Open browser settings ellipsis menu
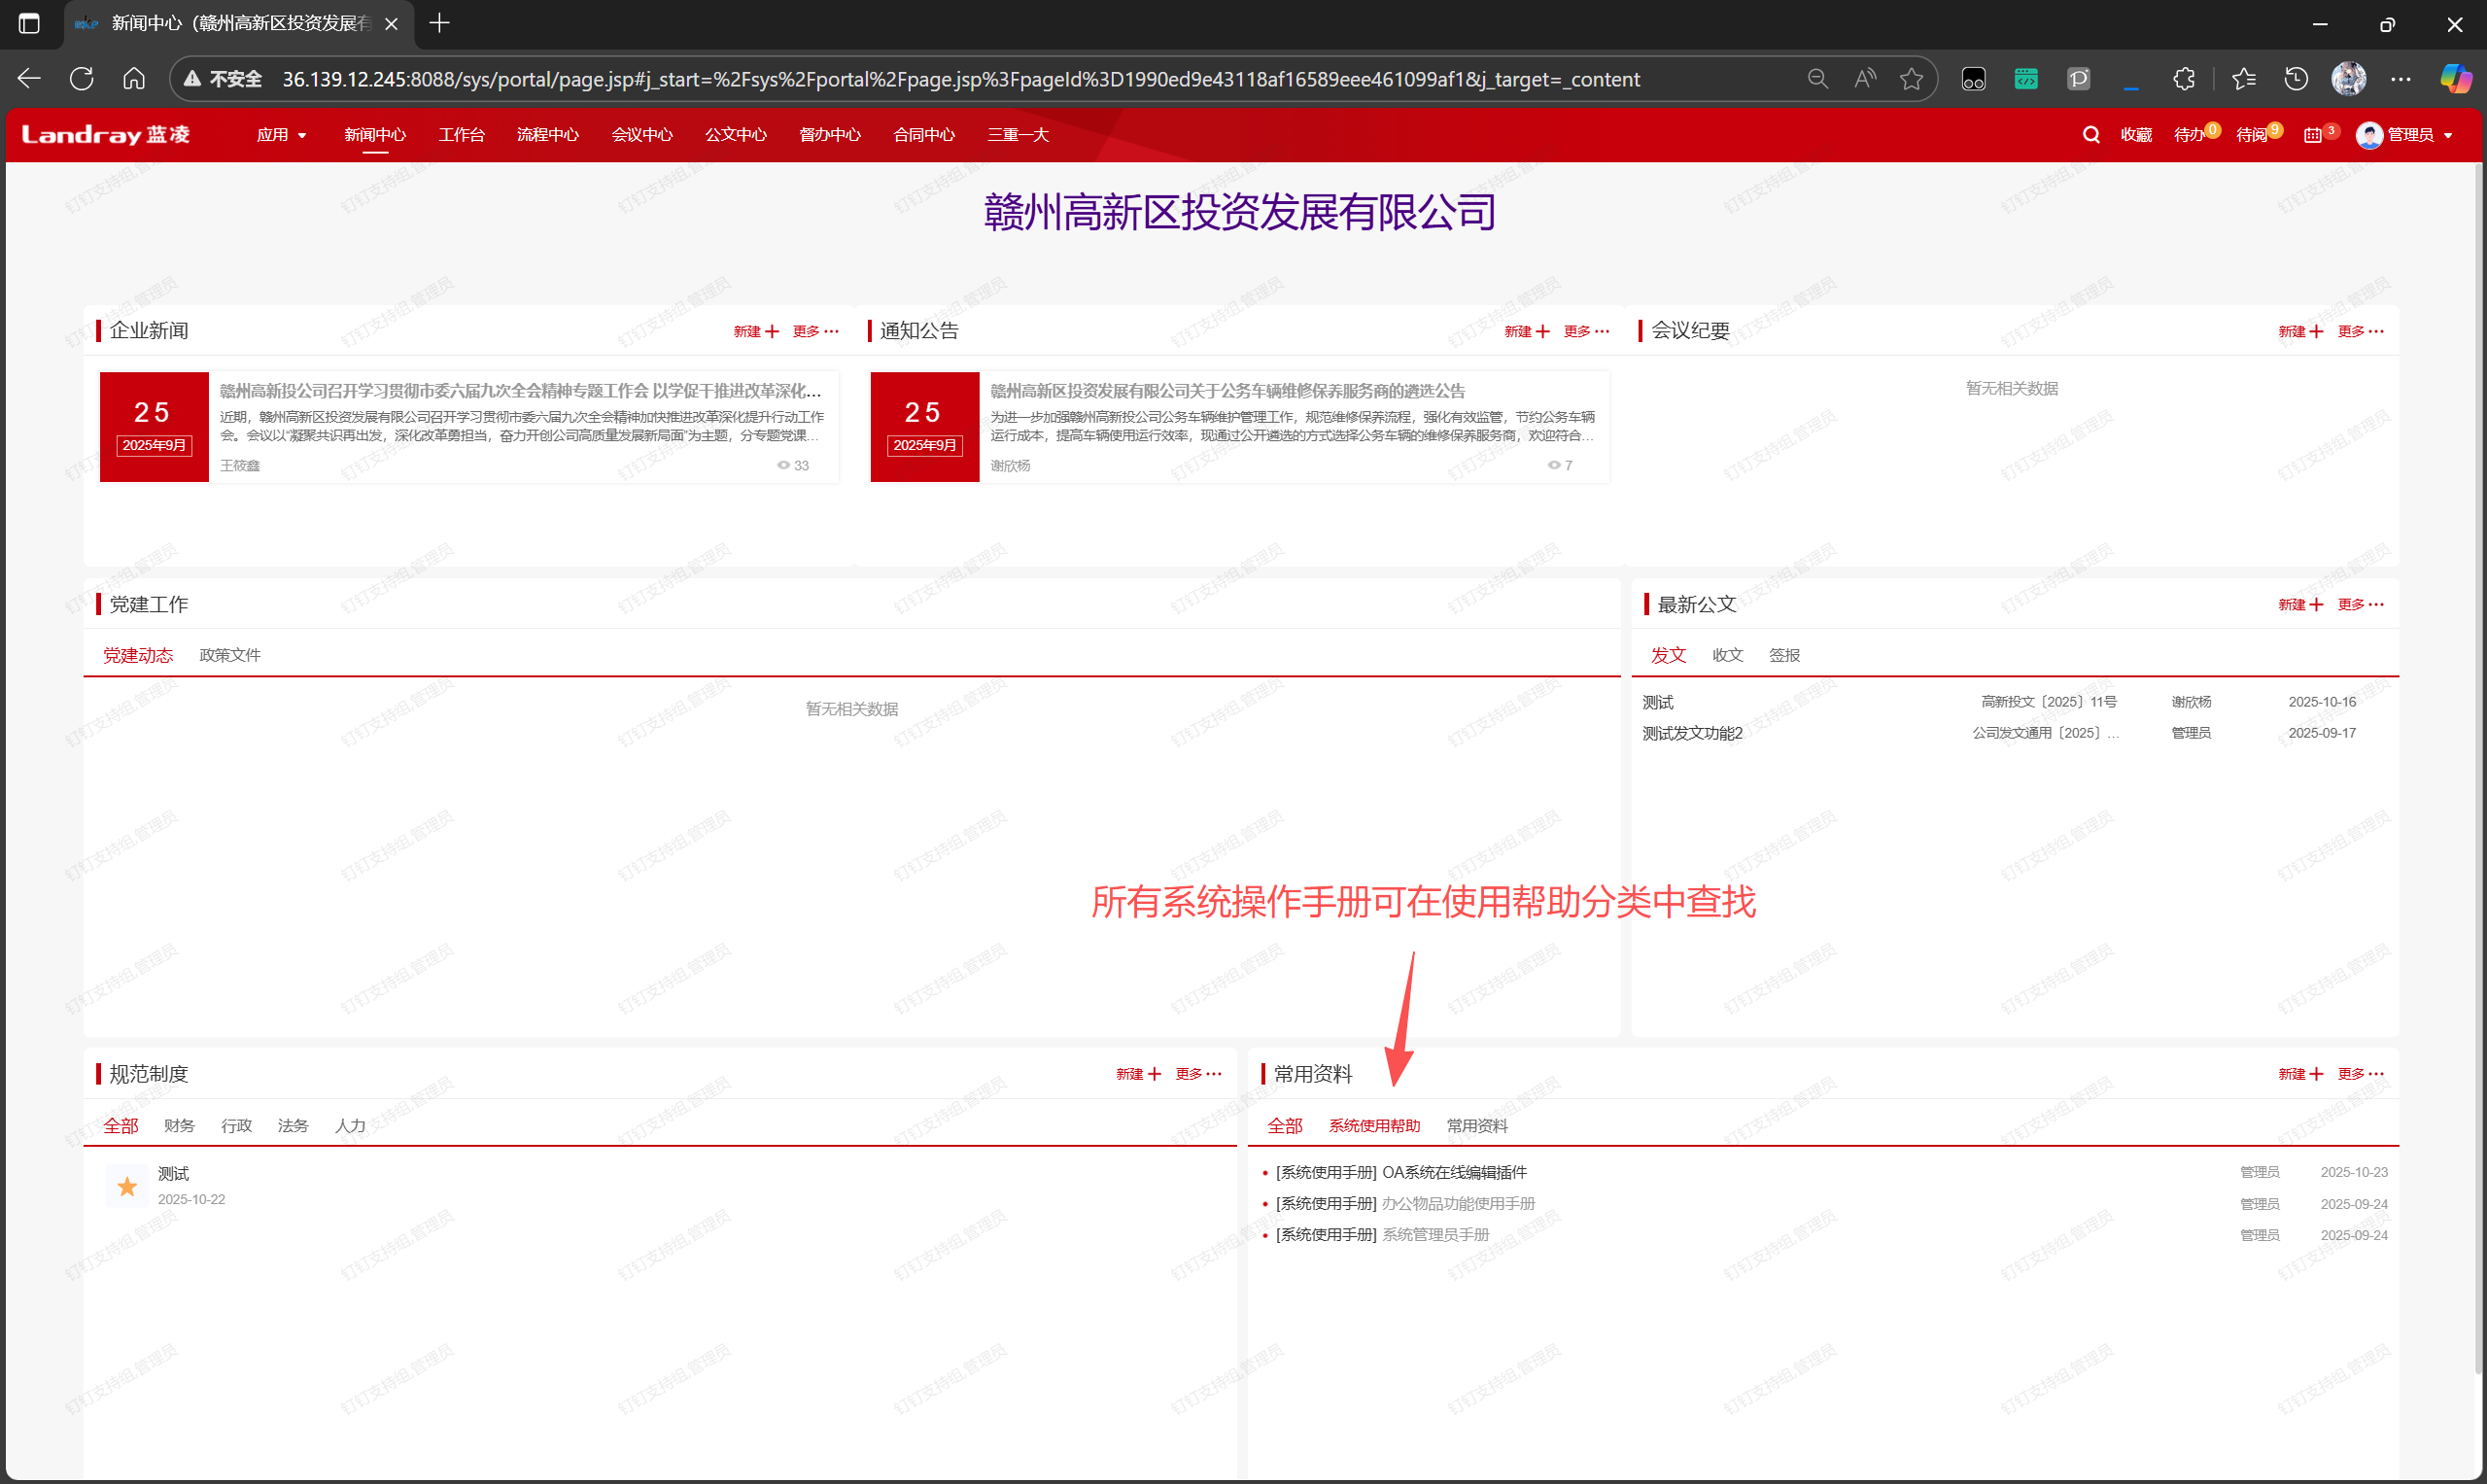Screen dimensions: 2487x1484 click(2401, 79)
